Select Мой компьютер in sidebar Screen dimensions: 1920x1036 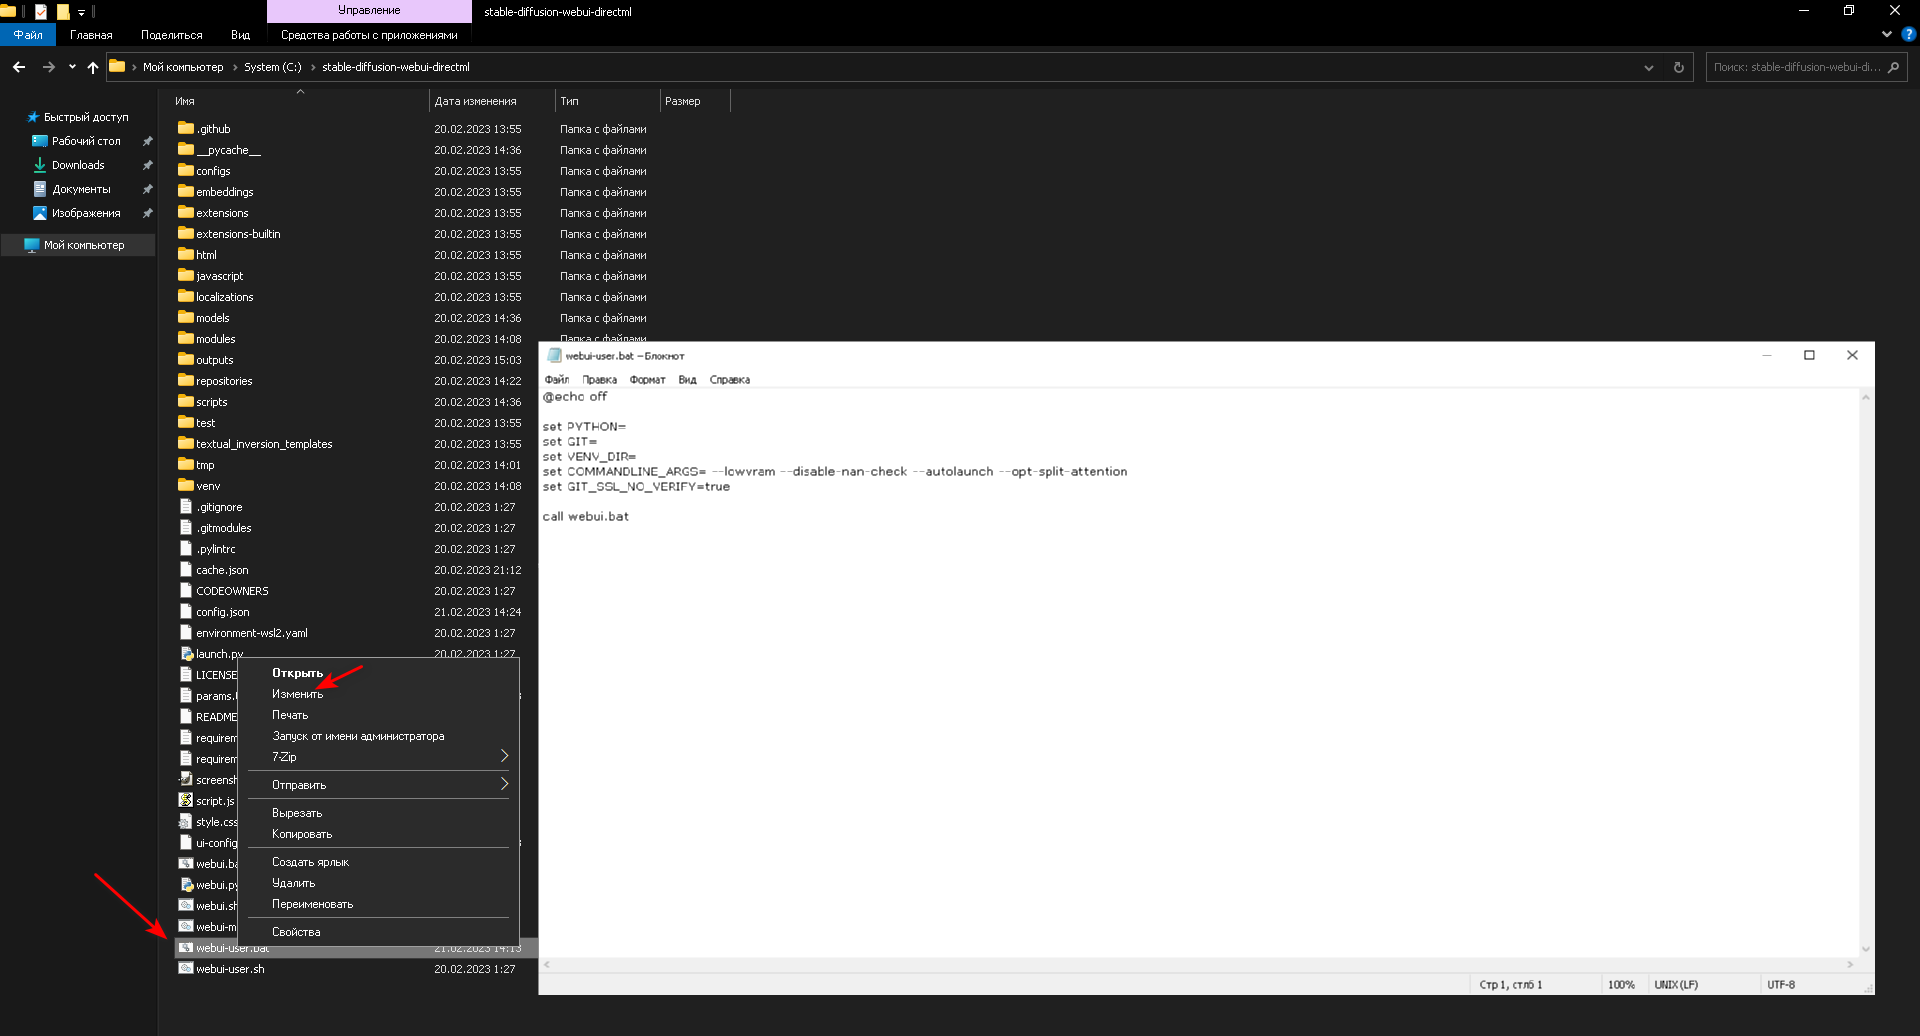point(78,245)
